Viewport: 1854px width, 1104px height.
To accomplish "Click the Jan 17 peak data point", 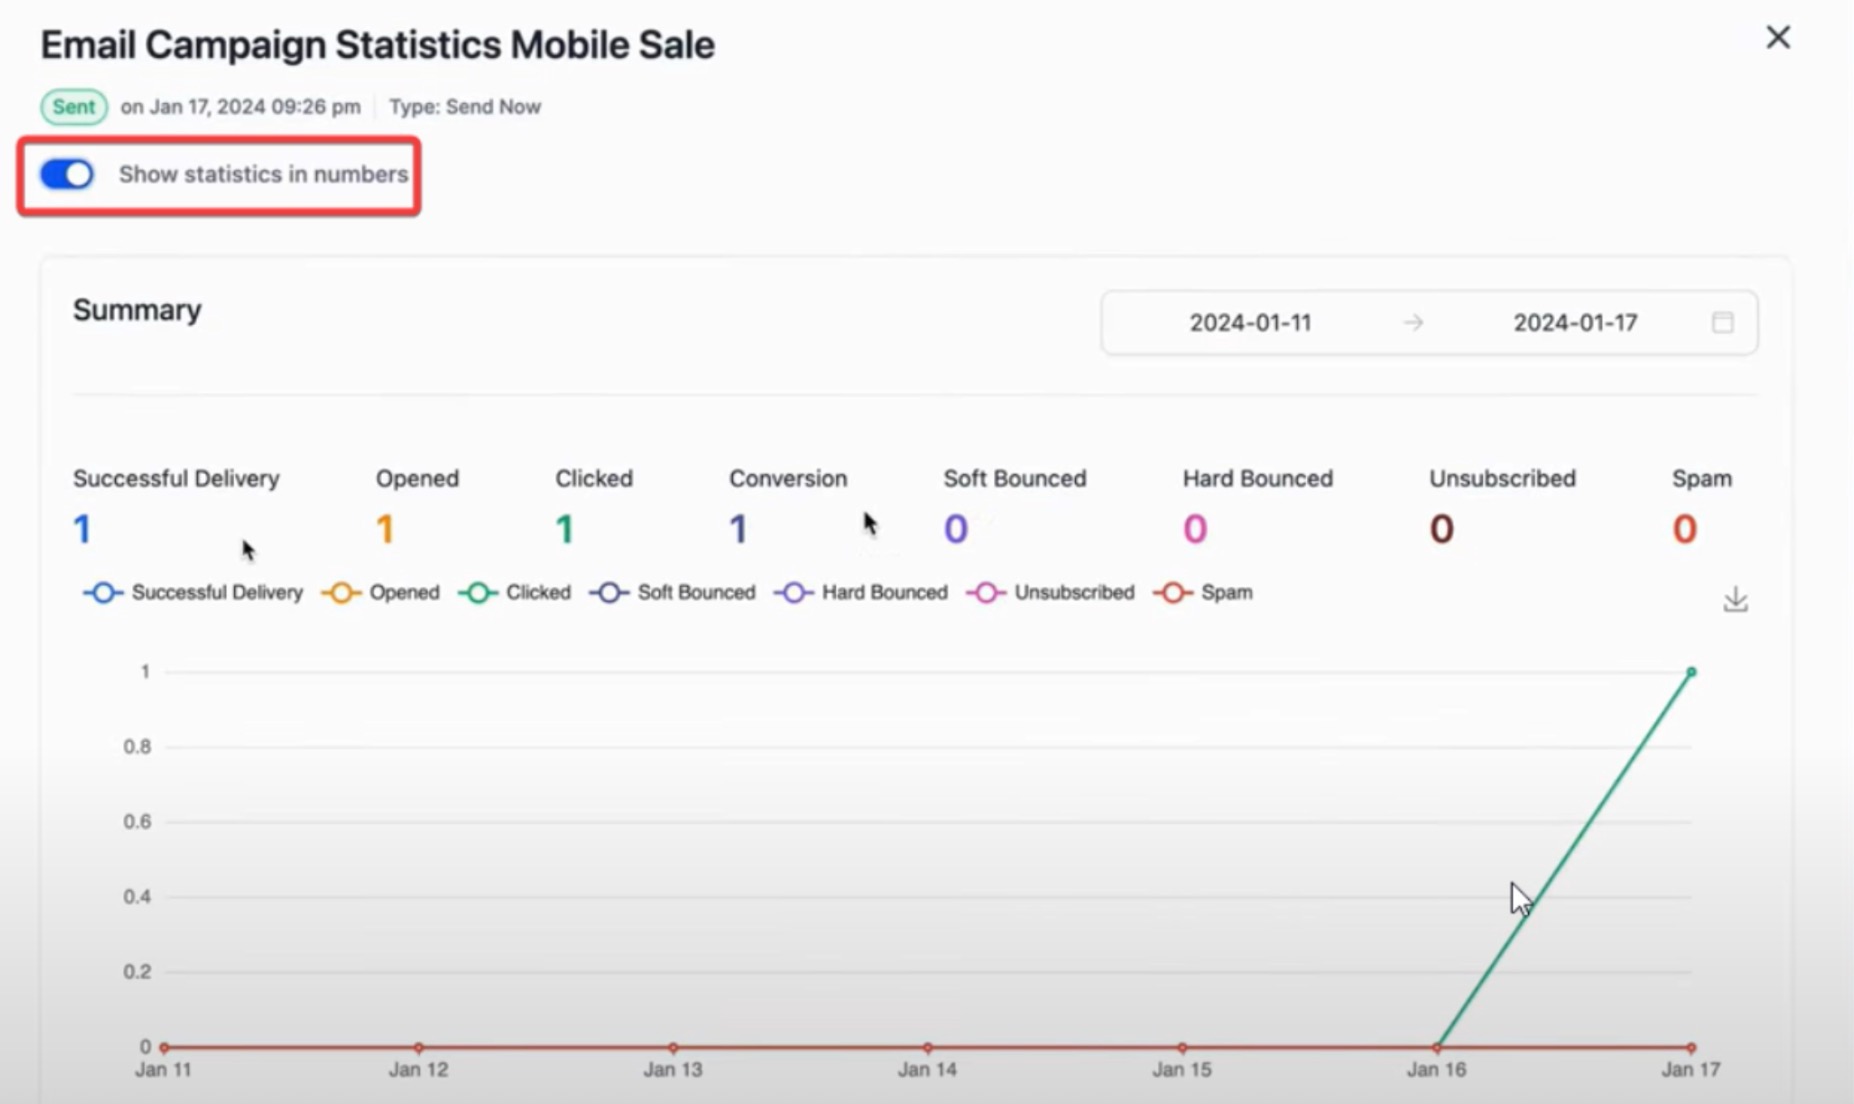I will click(x=1691, y=672).
